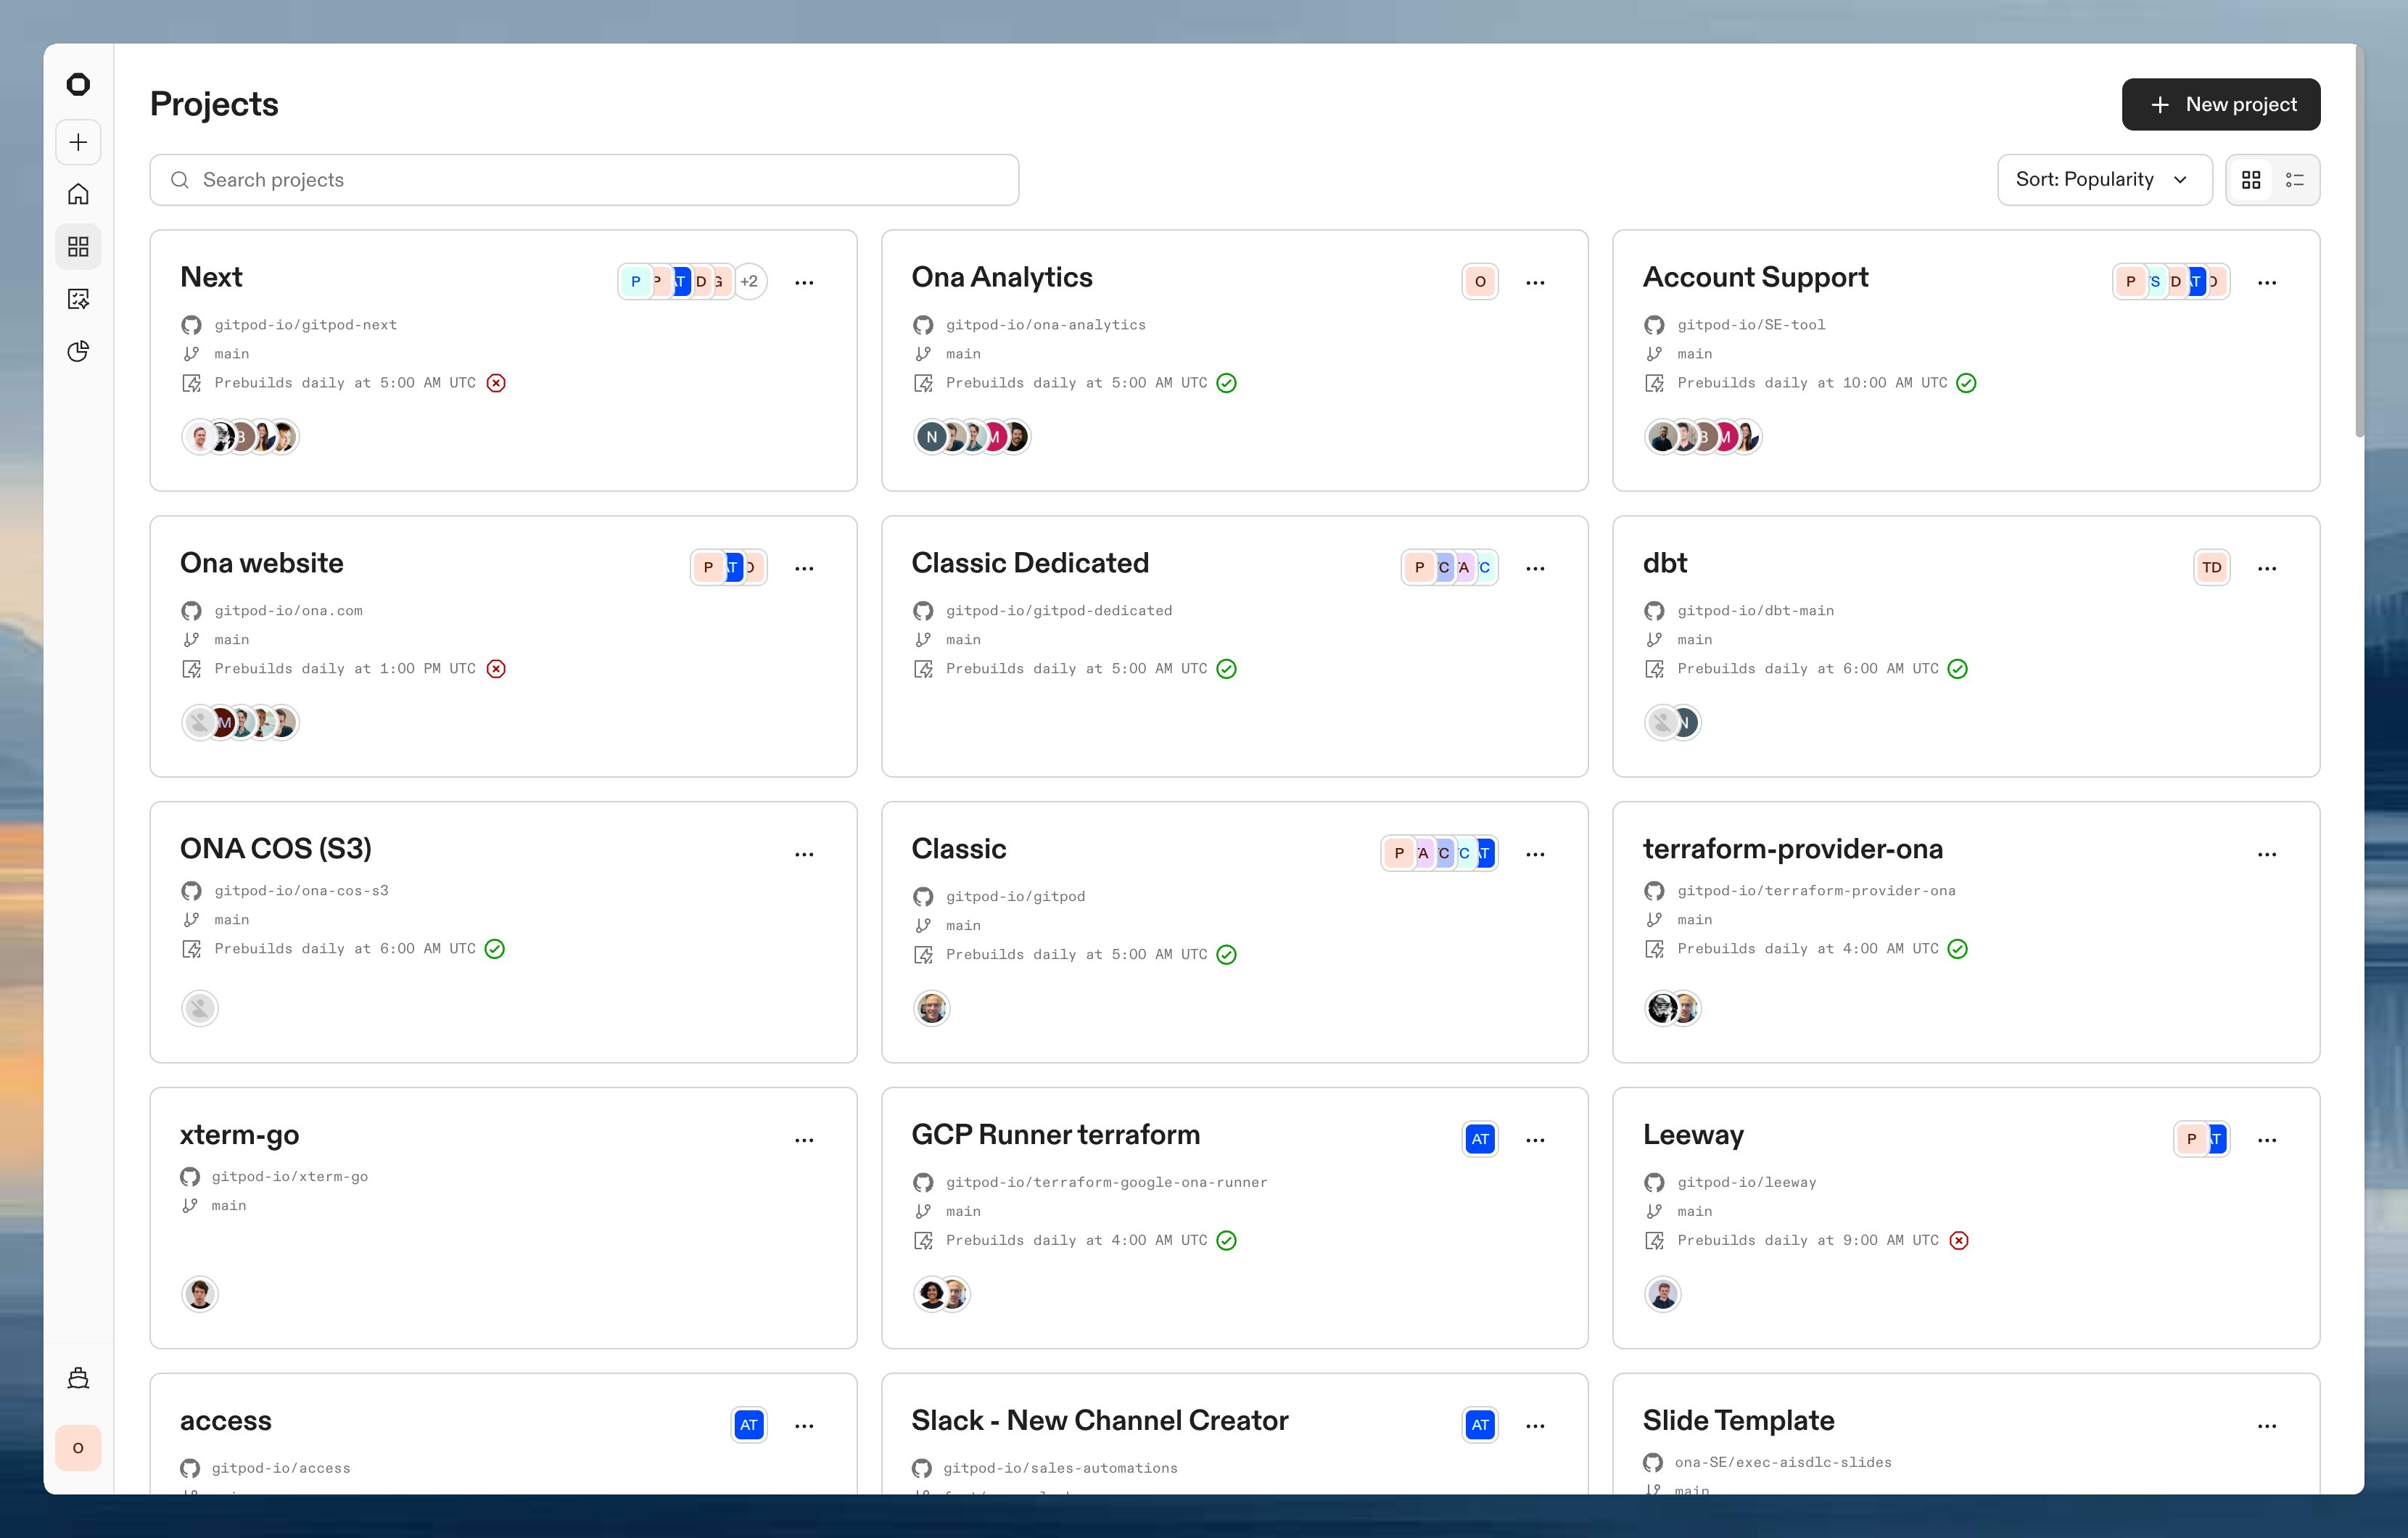Viewport: 2408px width, 1538px height.
Task: Click failed prebuild icon on Ona website
Action: tap(496, 669)
